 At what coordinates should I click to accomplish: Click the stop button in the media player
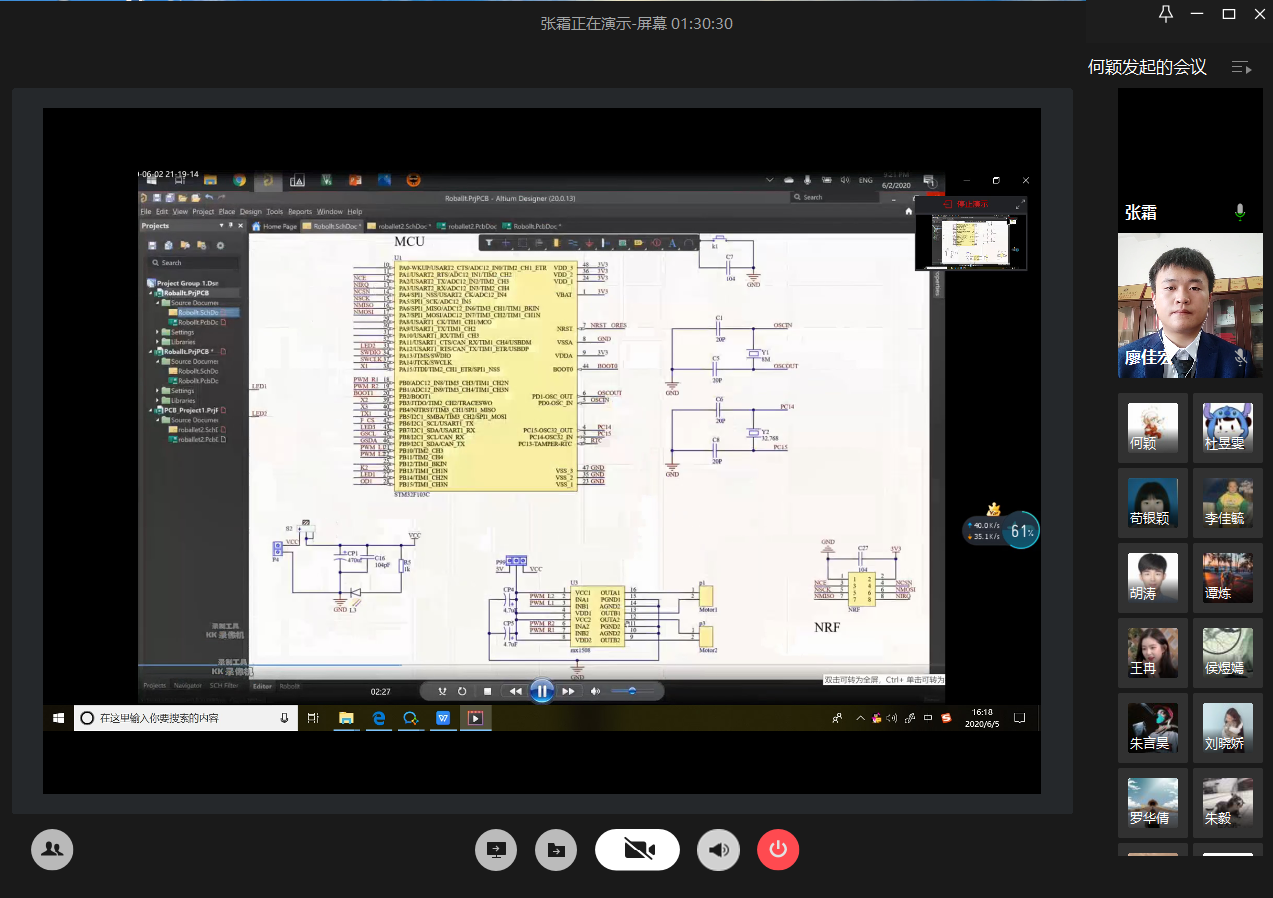click(x=487, y=691)
